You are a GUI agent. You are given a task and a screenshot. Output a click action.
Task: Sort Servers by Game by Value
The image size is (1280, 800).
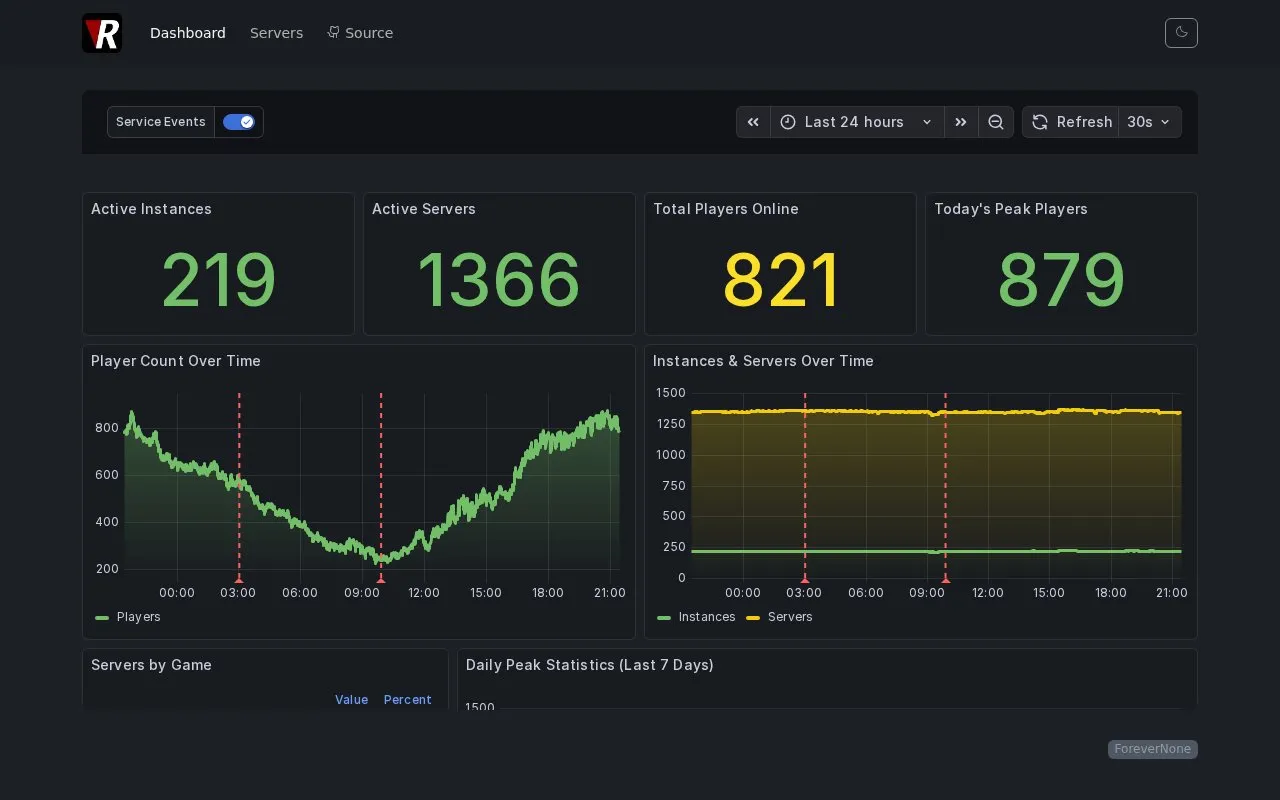pyautogui.click(x=351, y=700)
